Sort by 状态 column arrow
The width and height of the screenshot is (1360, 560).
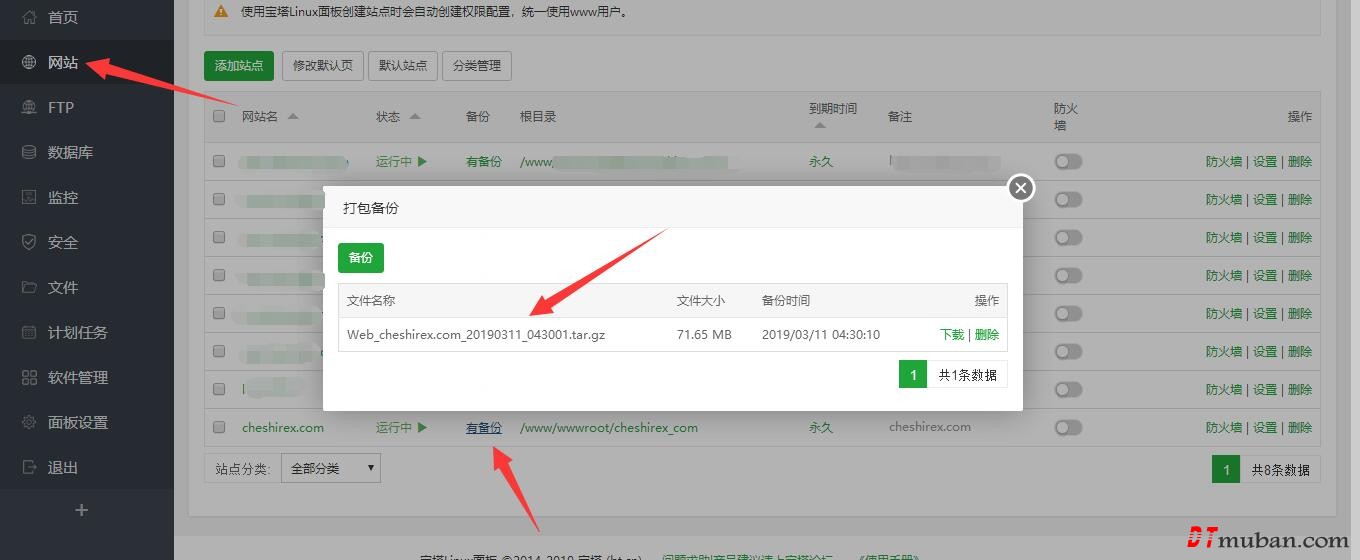tap(415, 116)
